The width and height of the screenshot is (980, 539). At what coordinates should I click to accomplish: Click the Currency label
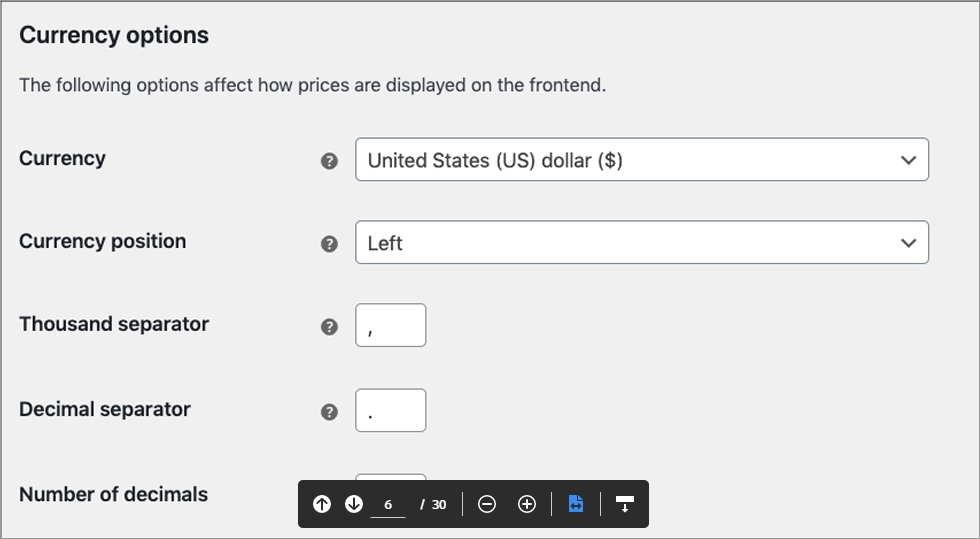[x=62, y=159]
